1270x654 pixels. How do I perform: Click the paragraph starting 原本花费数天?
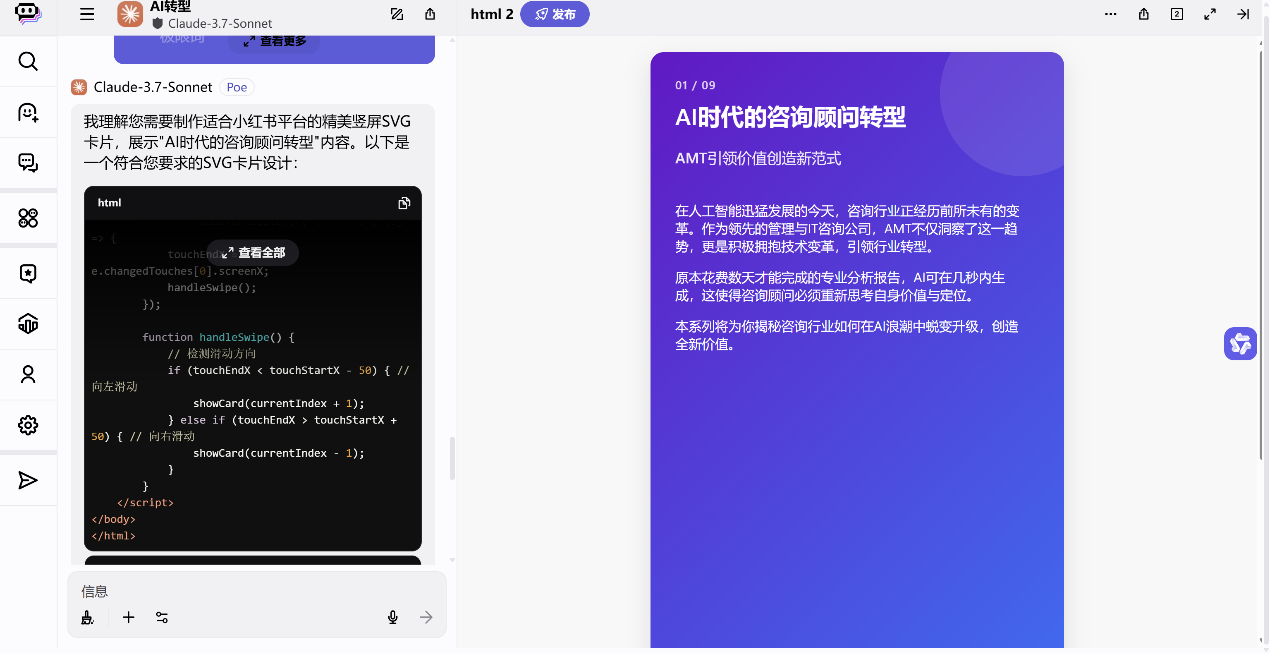[x=840, y=286]
